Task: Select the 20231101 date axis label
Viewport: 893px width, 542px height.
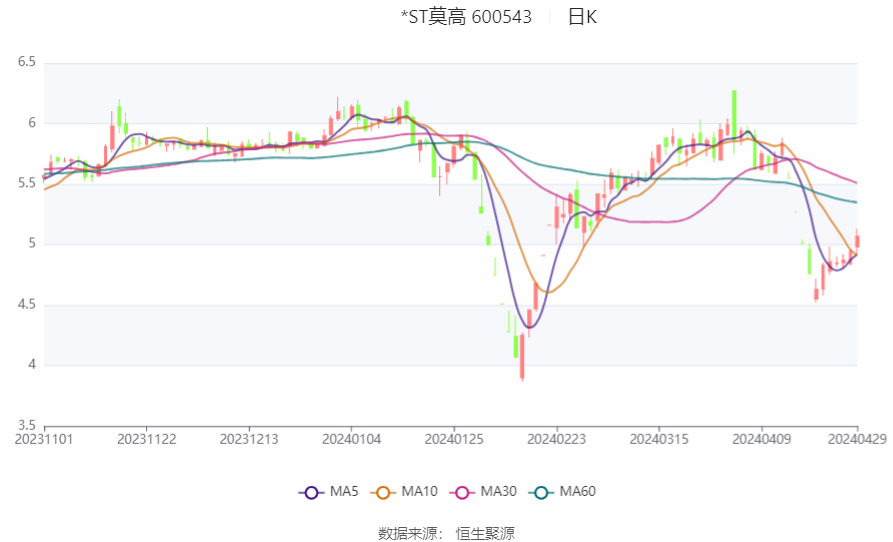Action: (44, 440)
